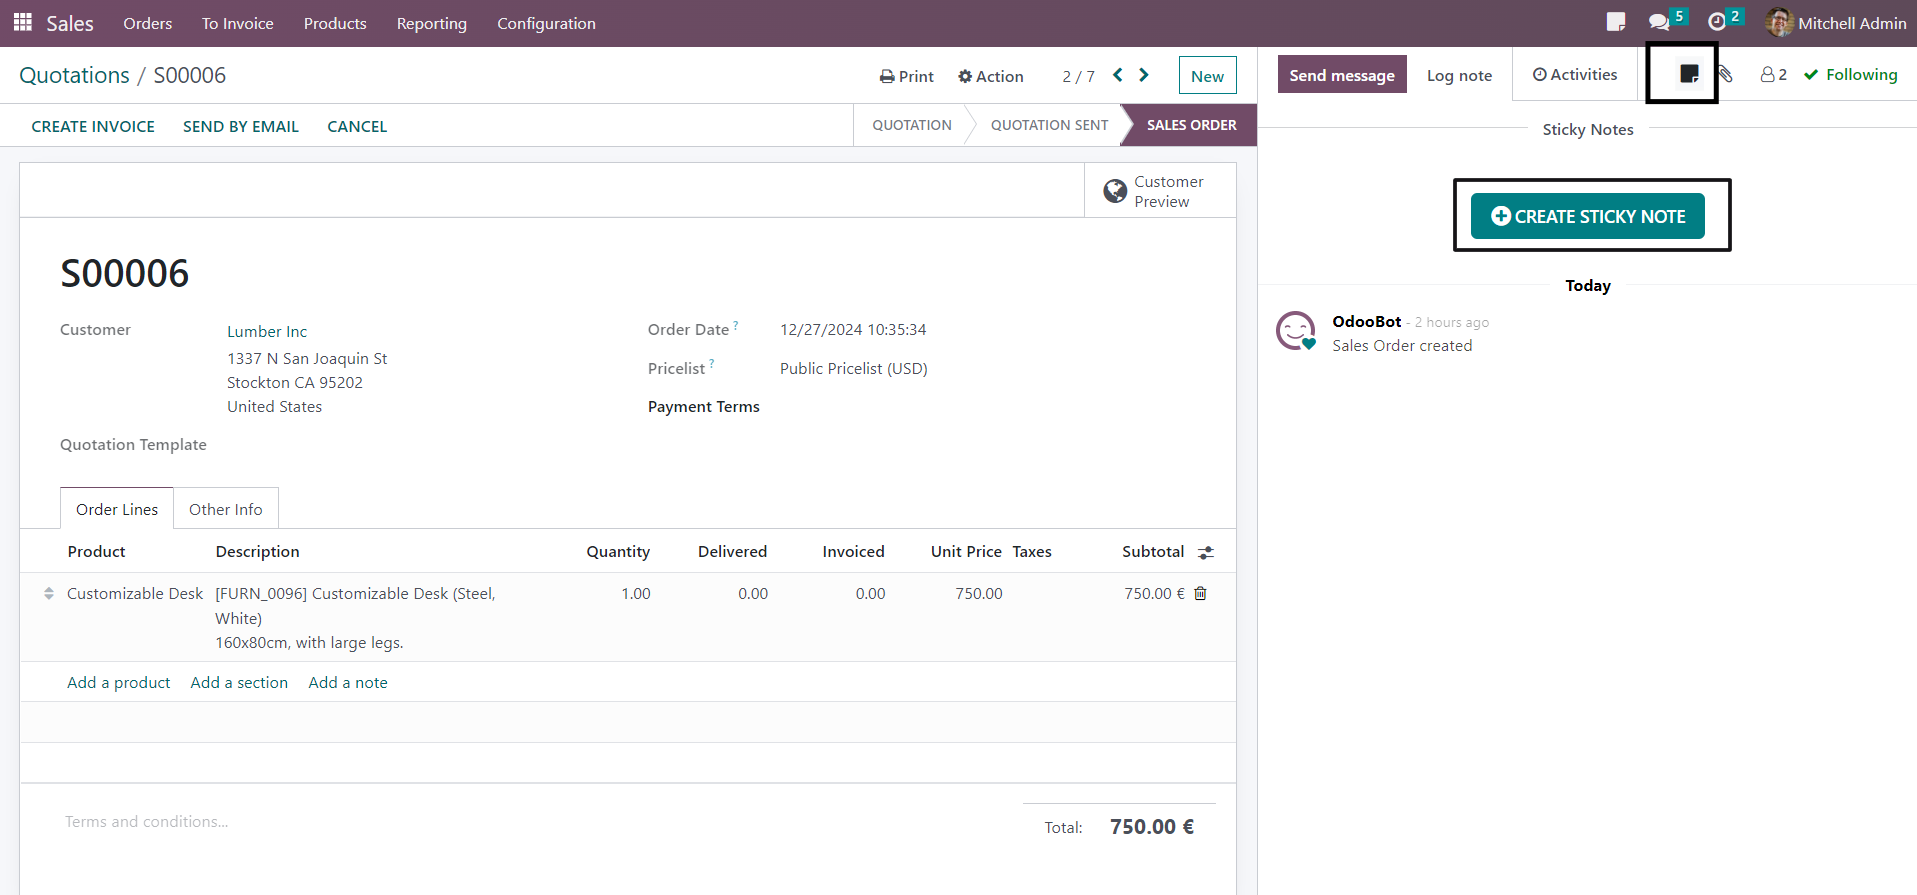Open the To Invoice menu
The width and height of the screenshot is (1917, 895).
click(x=238, y=23)
